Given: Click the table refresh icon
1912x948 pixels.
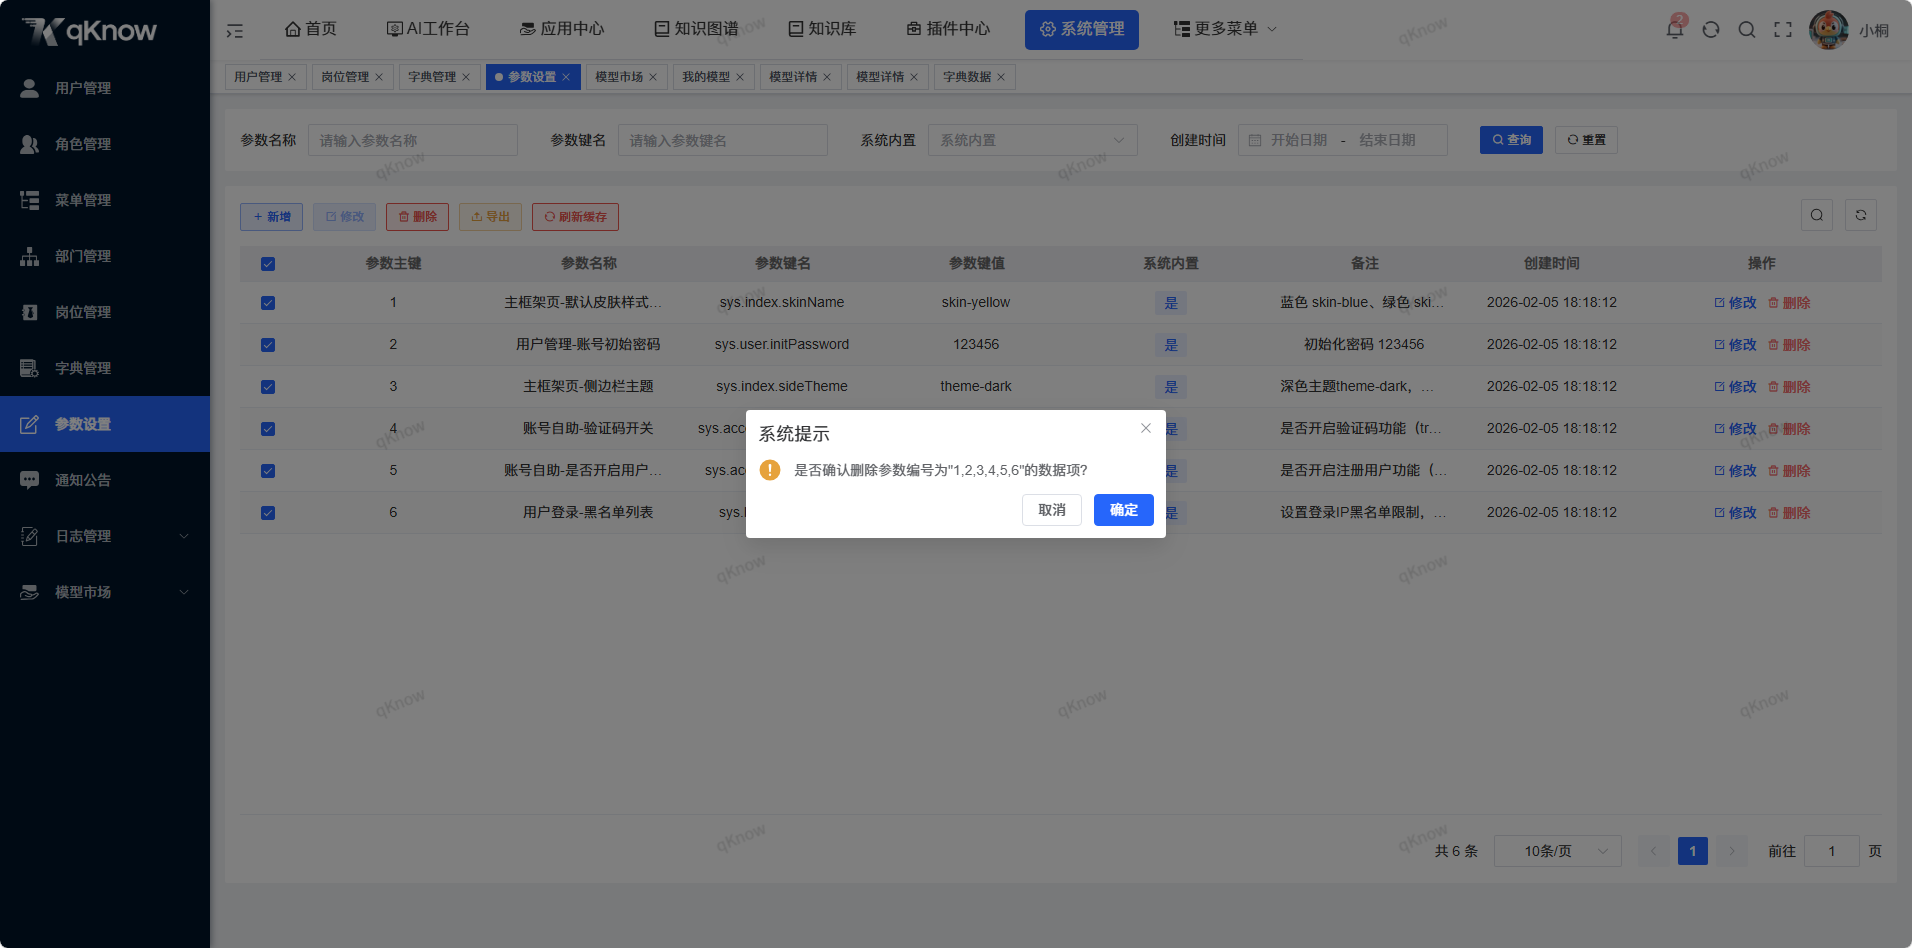Looking at the screenshot, I should 1861,215.
